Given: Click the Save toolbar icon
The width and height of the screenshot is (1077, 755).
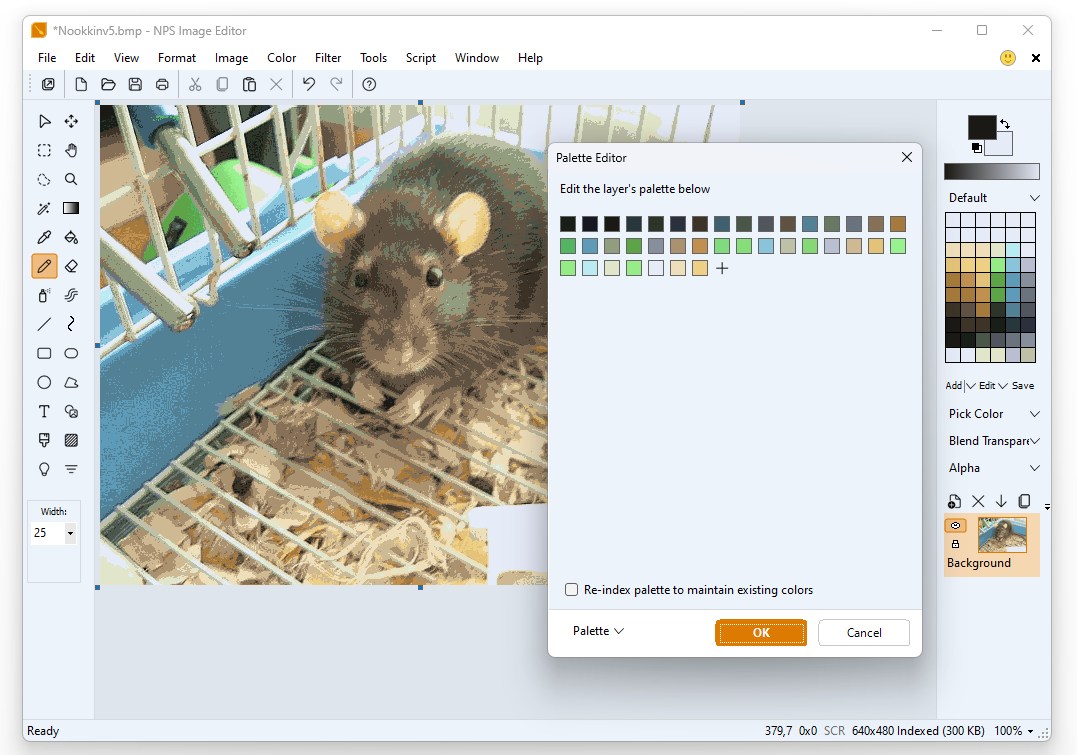Looking at the screenshot, I should pos(135,84).
